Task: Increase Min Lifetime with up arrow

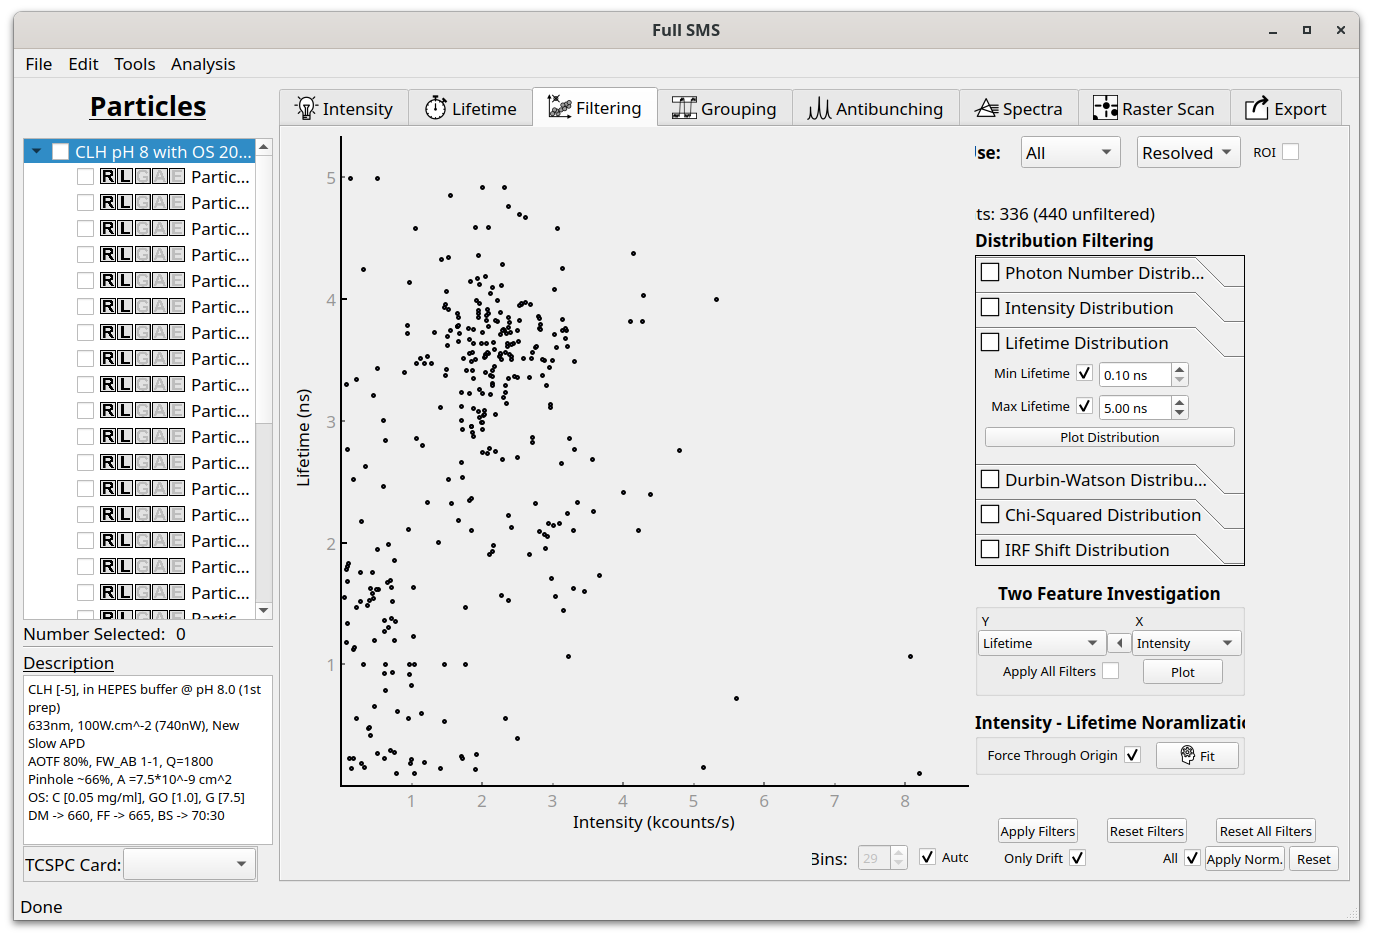Action: coord(1179,369)
